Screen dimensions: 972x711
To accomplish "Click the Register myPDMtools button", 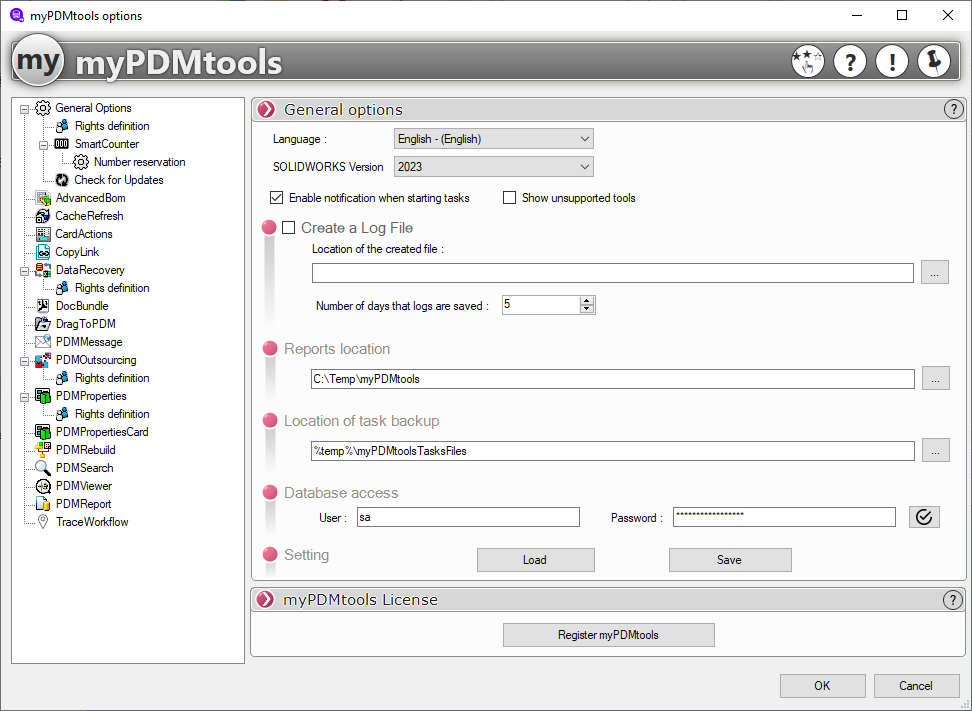I will [x=608, y=635].
